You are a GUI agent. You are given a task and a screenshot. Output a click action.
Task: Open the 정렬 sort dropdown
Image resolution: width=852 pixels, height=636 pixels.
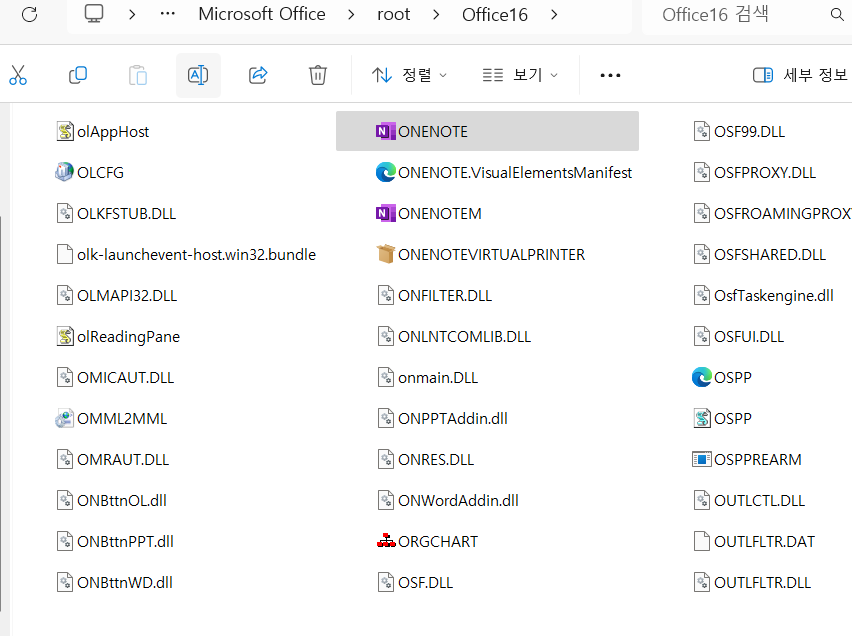[x=409, y=75]
